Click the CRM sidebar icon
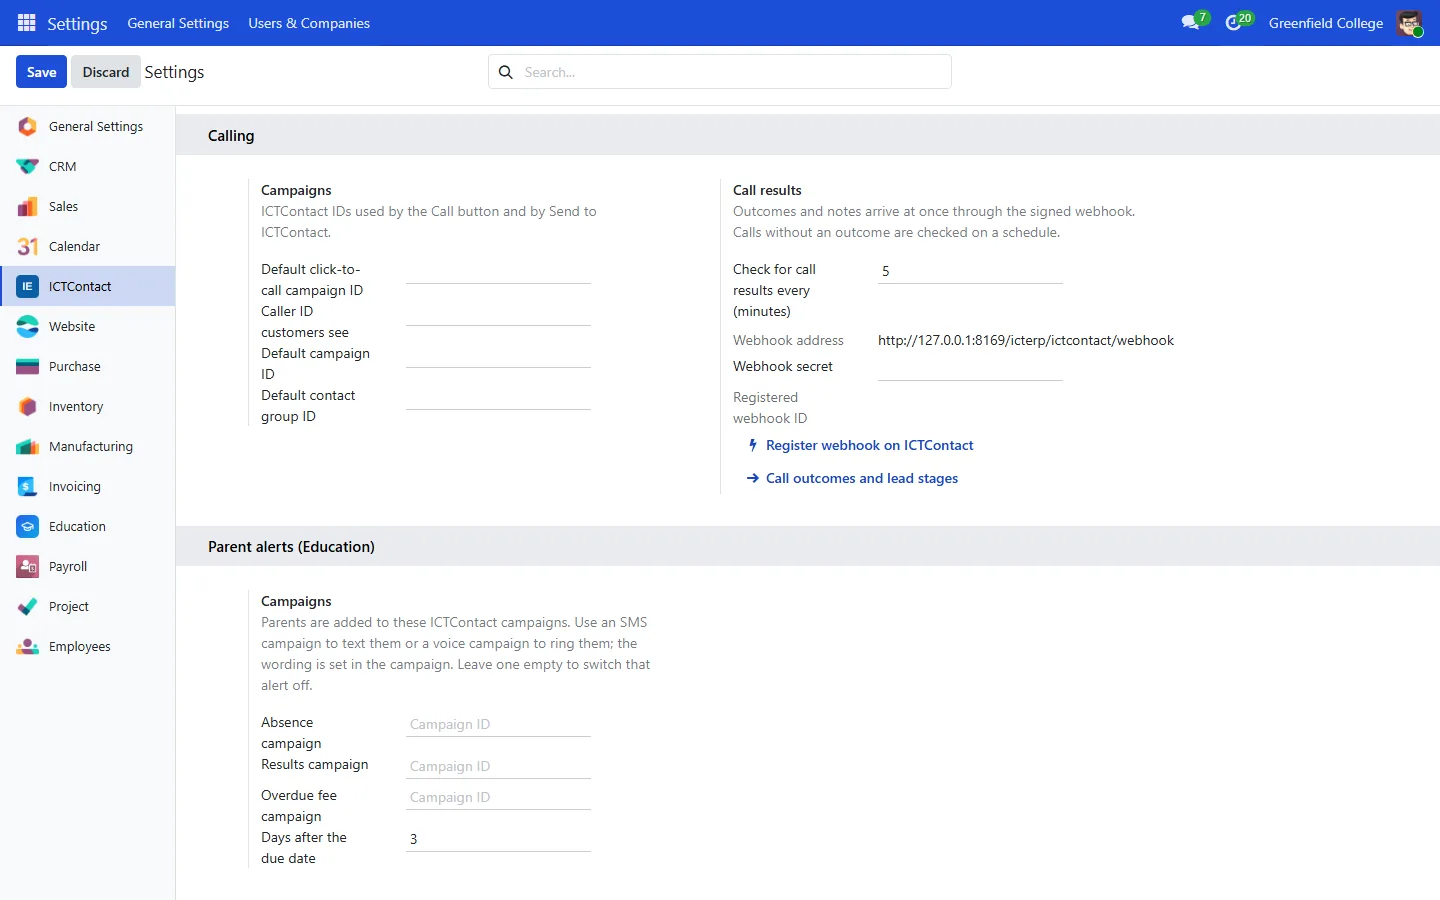Image resolution: width=1440 pixels, height=900 pixels. pos(28,166)
